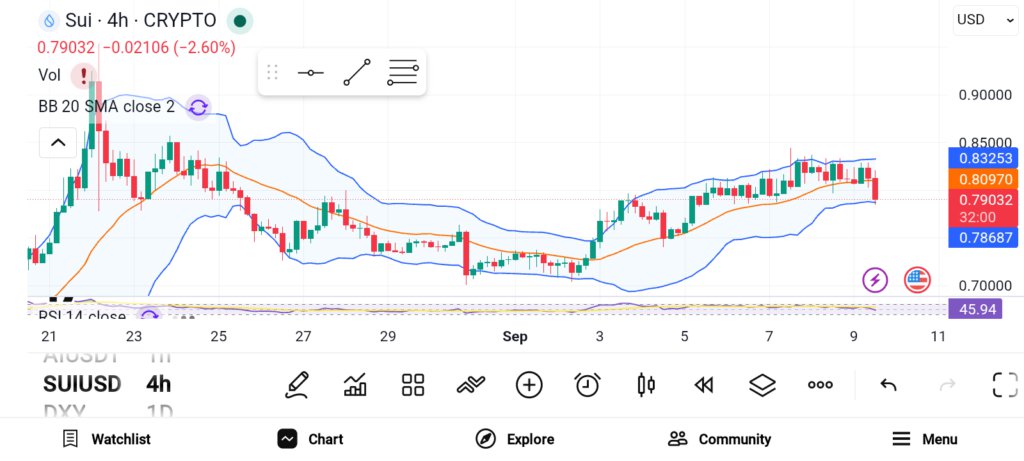Open the indicators chart icon
Image resolution: width=1024 pixels, height=461 pixels.
[x=355, y=385]
